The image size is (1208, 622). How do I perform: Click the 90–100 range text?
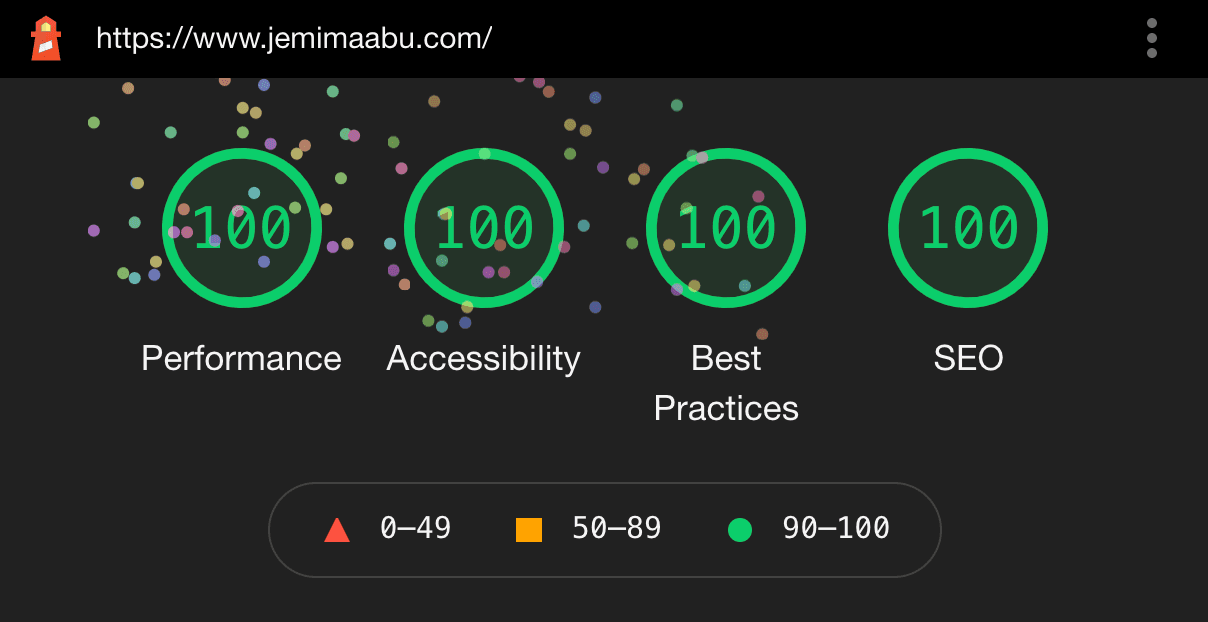pos(834,528)
